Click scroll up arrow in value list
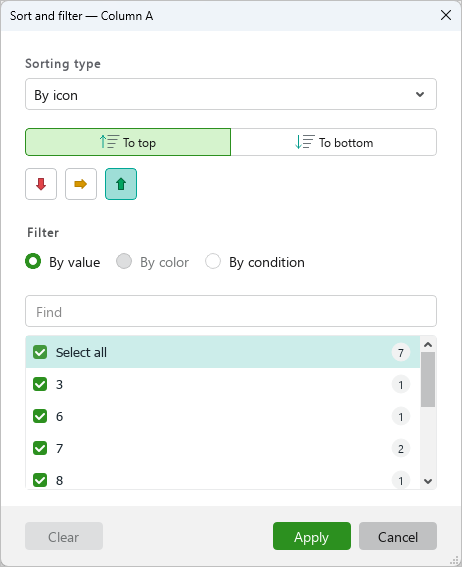462x567 pixels. pyautogui.click(x=428, y=345)
